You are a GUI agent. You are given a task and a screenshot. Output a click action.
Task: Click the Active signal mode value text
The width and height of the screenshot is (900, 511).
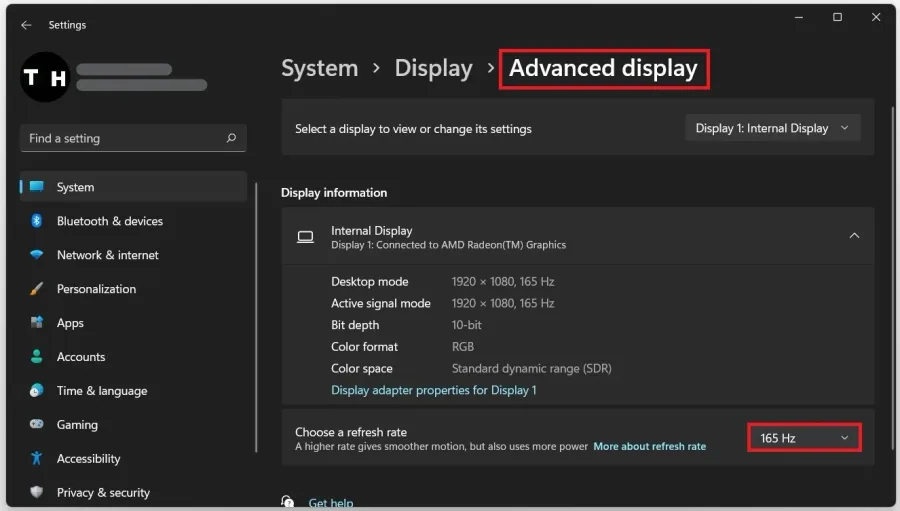[x=503, y=303]
